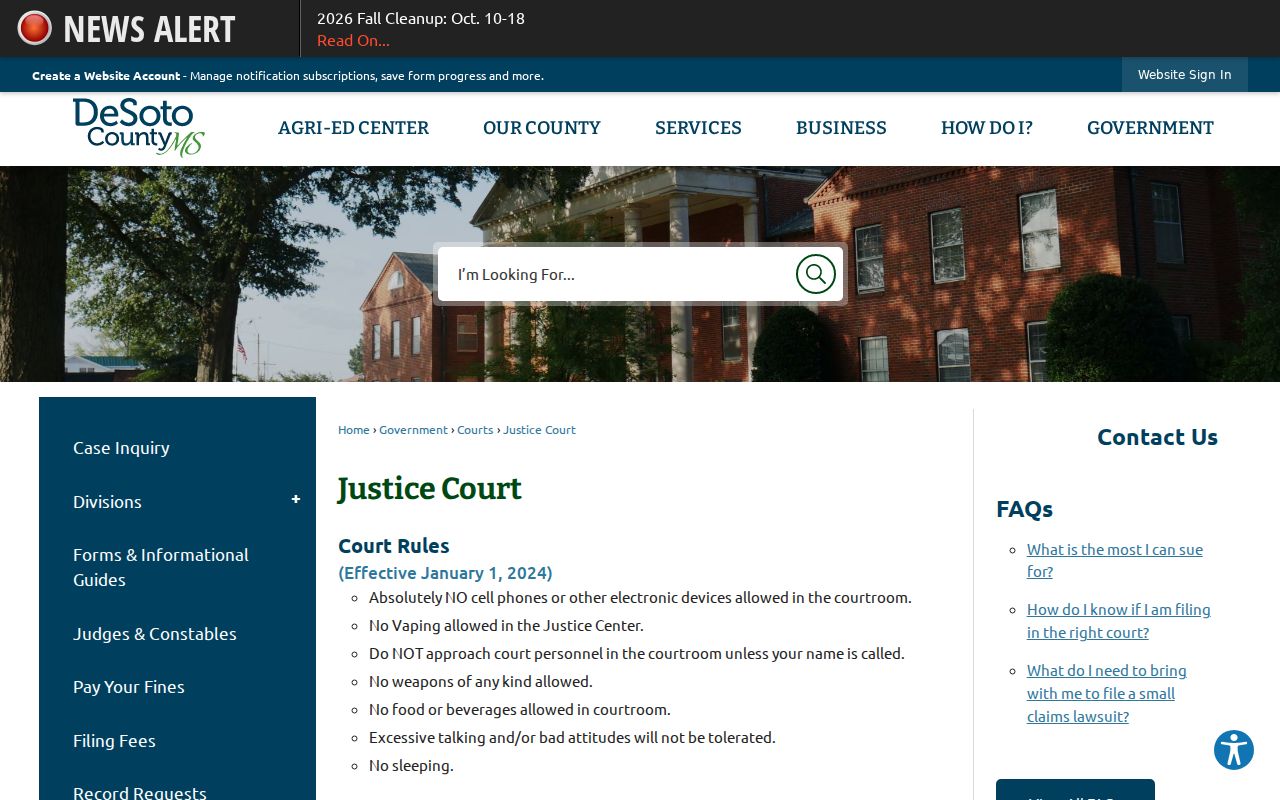
Task: Open FAQ about filing a small claims lawsuit
Action: coord(1107,693)
